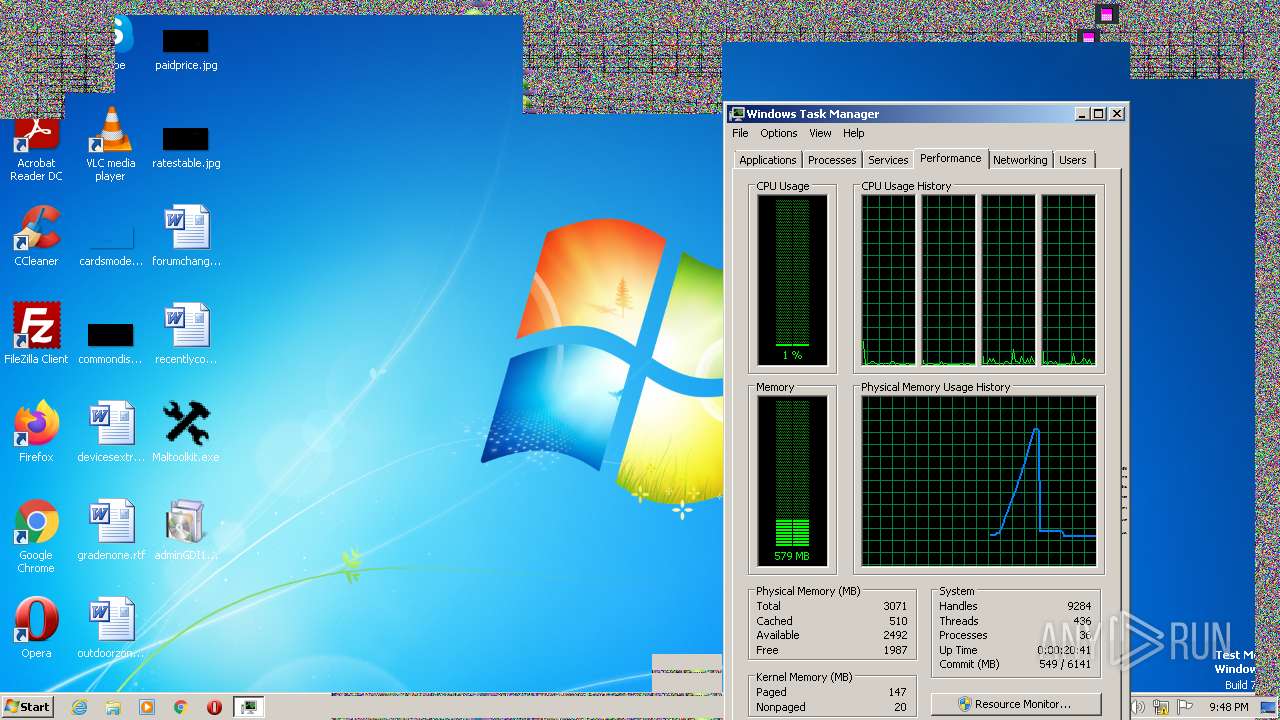Open Task Manager View menu
This screenshot has width=1280, height=720.
[x=820, y=133]
